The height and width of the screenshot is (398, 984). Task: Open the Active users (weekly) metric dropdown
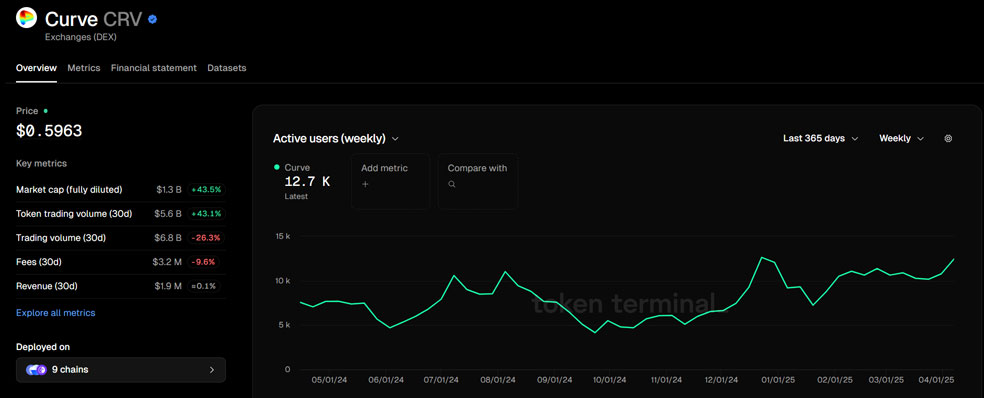tap(336, 139)
